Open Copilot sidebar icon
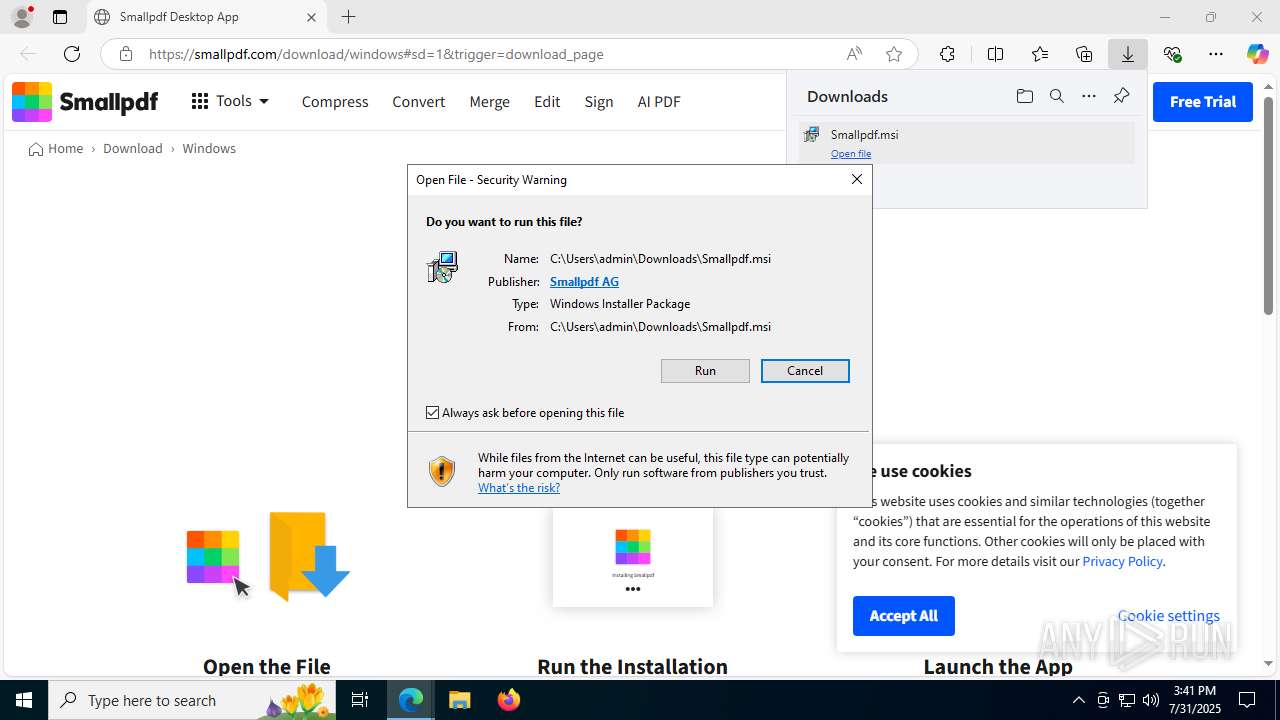The height and width of the screenshot is (720, 1280). 1258,54
